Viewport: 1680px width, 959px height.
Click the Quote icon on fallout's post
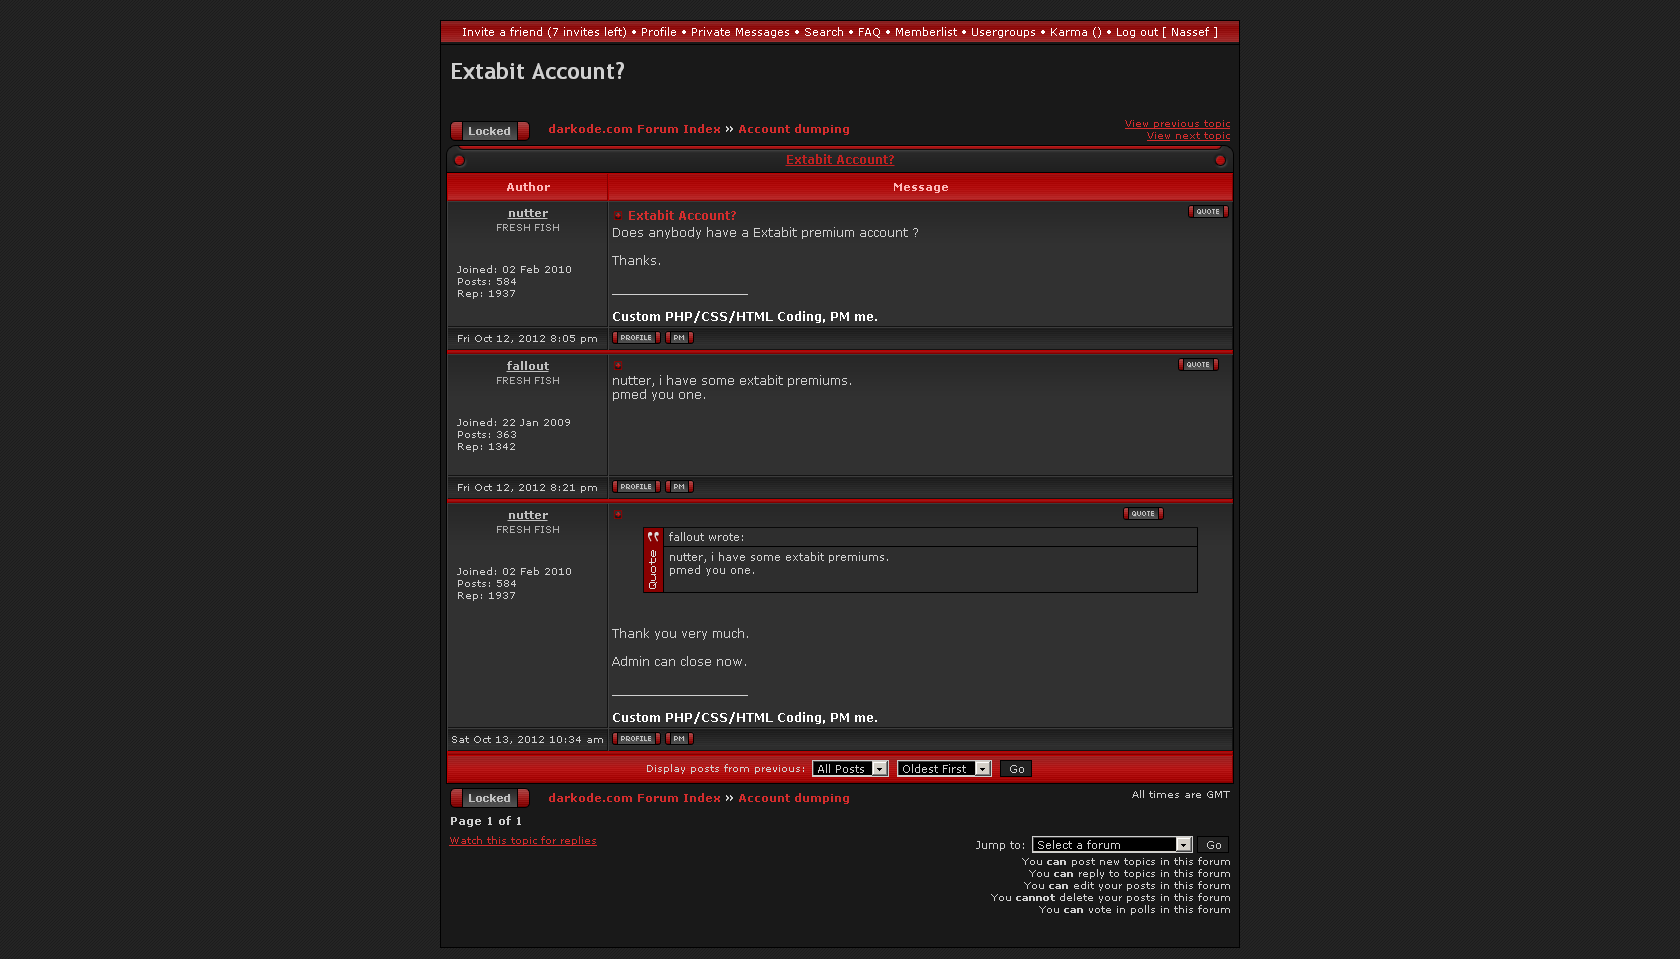pyautogui.click(x=1198, y=365)
